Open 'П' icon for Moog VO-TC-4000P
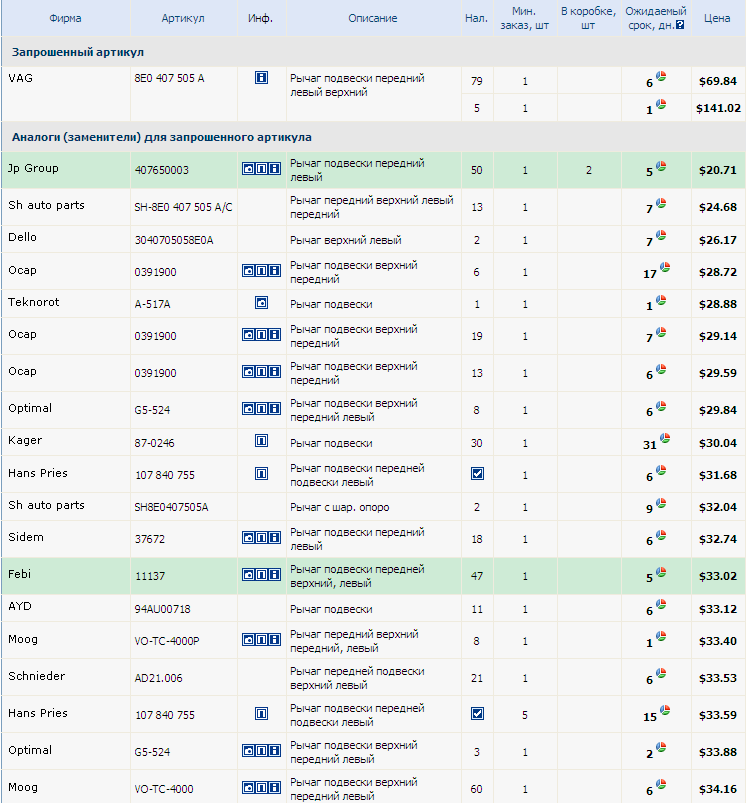The image size is (746, 803). 261,639
